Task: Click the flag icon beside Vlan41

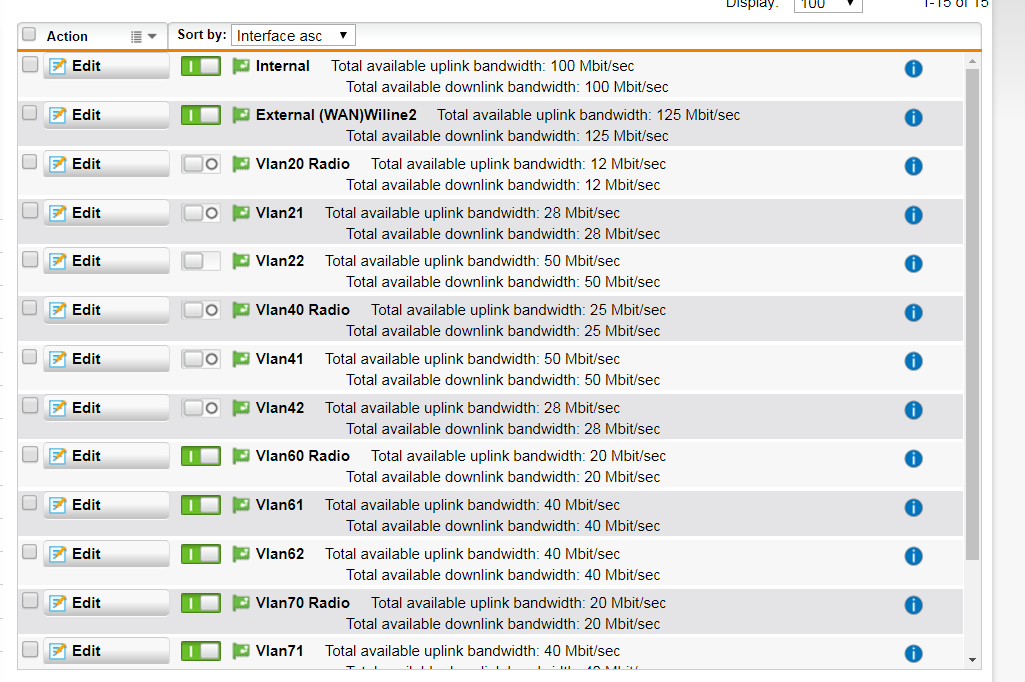Action: (x=241, y=358)
